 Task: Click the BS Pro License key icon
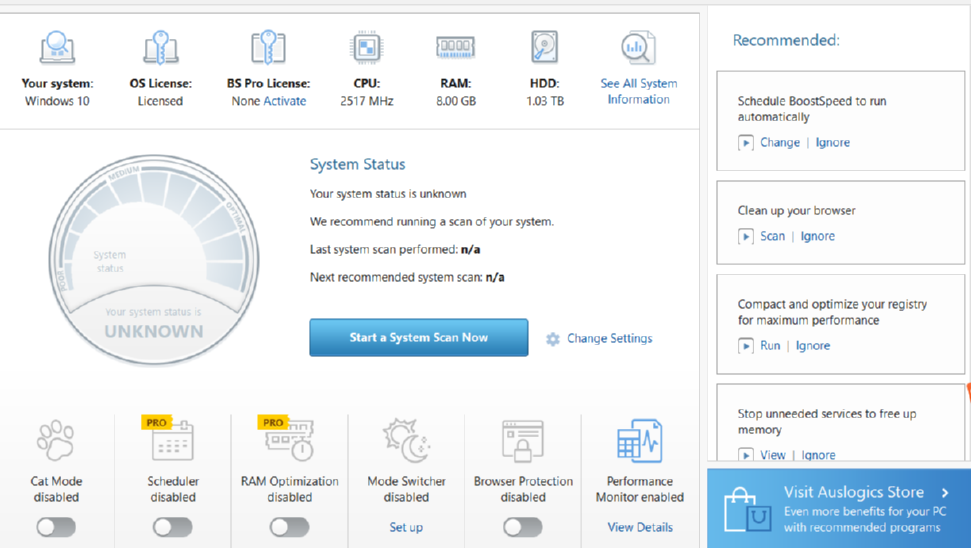tap(268, 48)
